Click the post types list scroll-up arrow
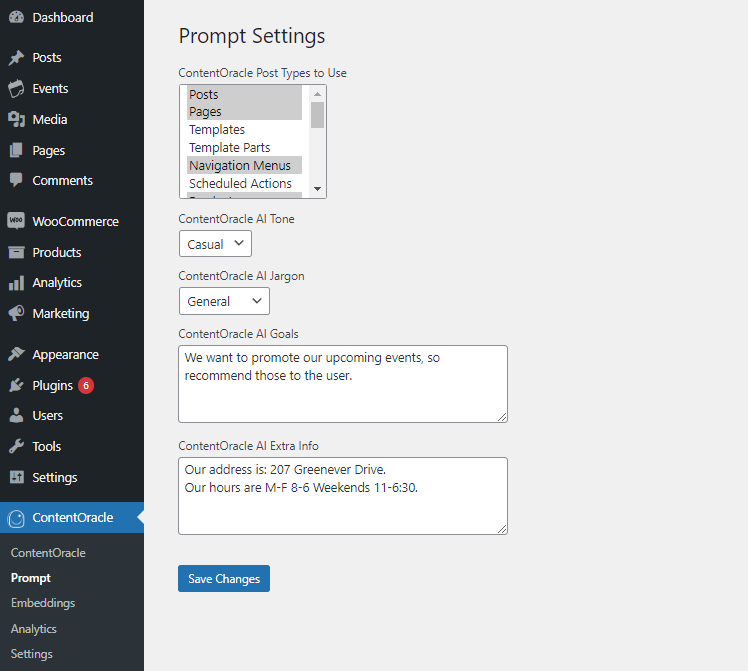Viewport: 748px width, 671px height. [x=317, y=94]
